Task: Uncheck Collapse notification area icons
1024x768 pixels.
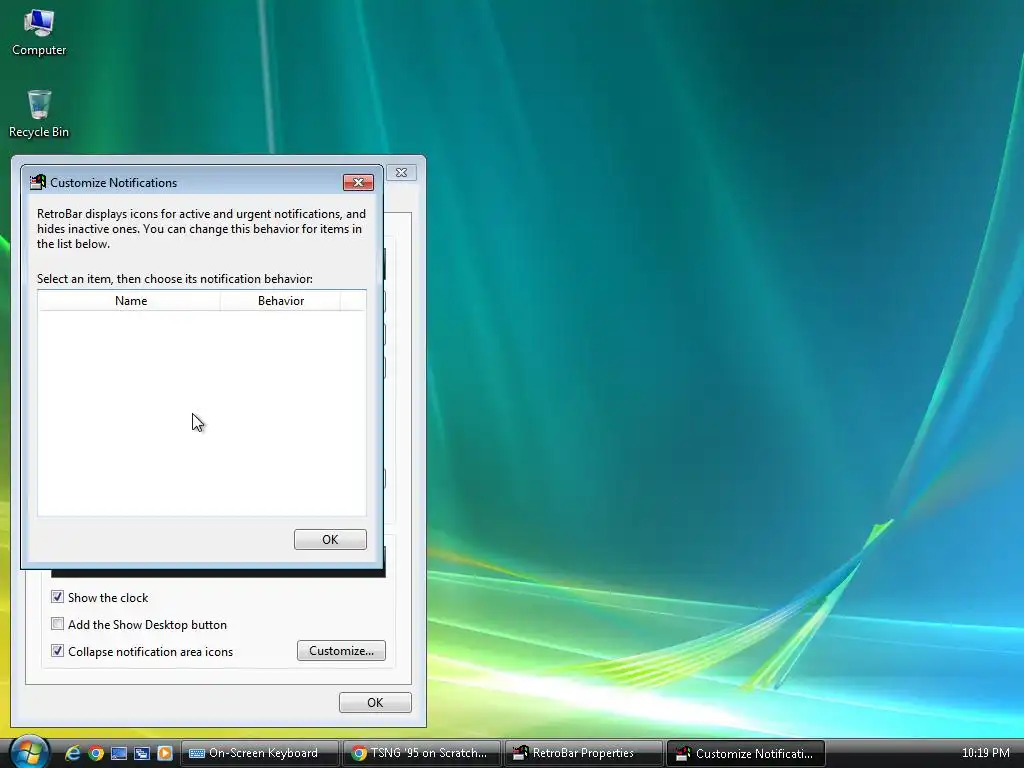Action: click(57, 650)
